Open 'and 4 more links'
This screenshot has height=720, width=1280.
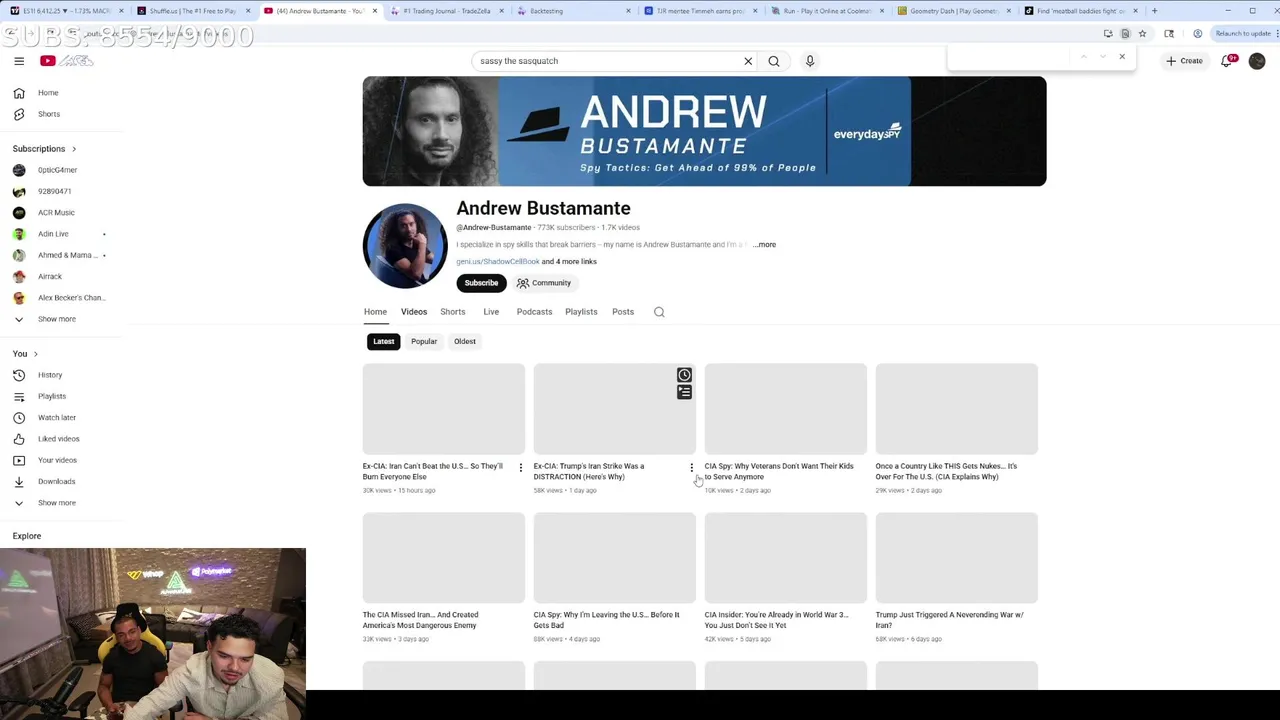coord(569,262)
